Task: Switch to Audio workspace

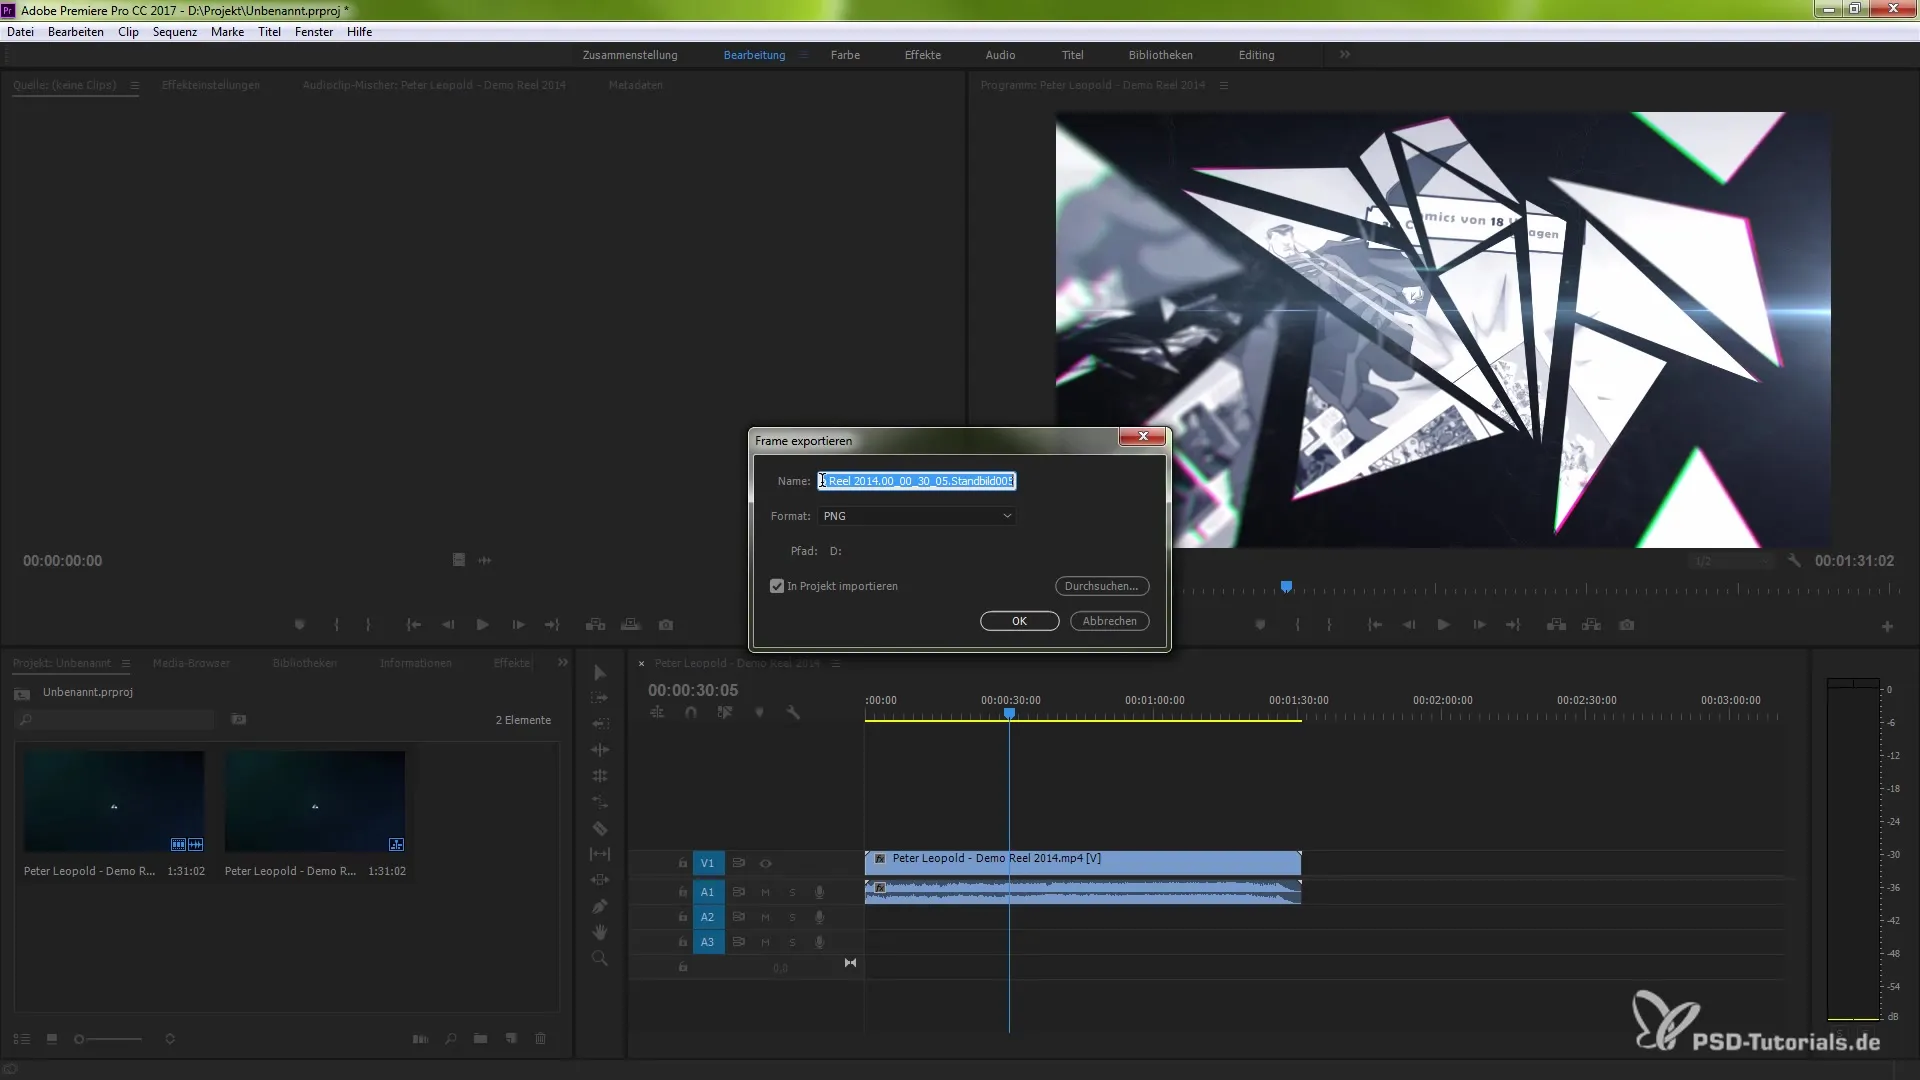Action: pos(1000,55)
